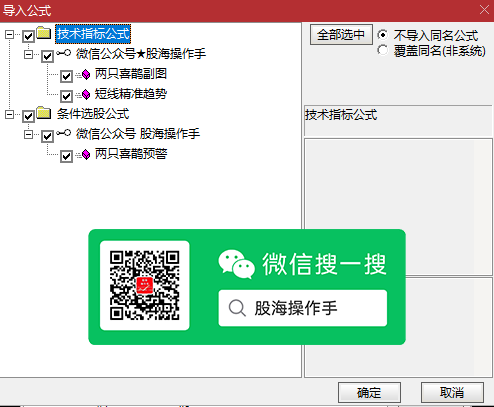Close the 导入公式 dialog
Screen dimensions: 494x407
pos(484,10)
